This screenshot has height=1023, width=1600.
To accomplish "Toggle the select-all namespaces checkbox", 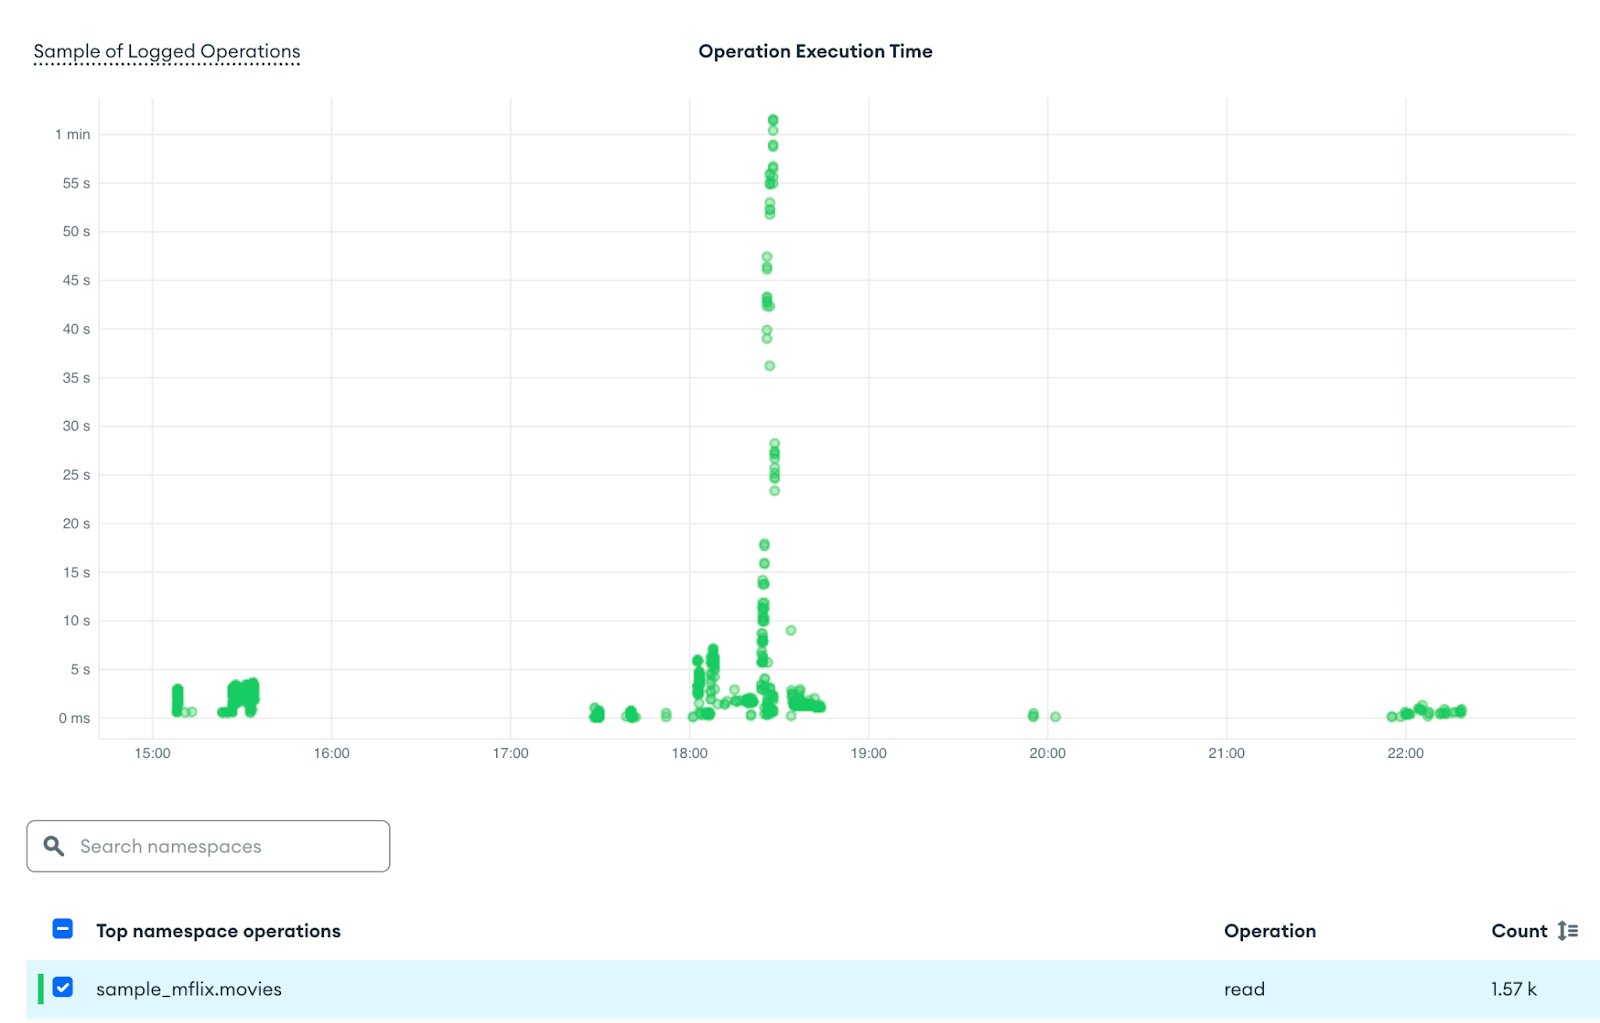I will coord(63,929).
